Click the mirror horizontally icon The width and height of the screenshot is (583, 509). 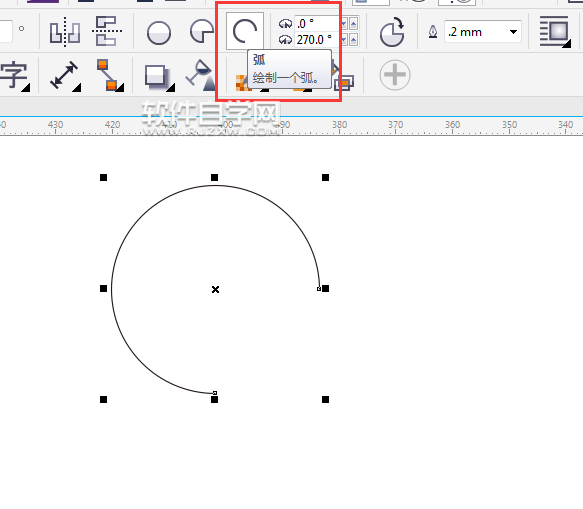point(65,32)
